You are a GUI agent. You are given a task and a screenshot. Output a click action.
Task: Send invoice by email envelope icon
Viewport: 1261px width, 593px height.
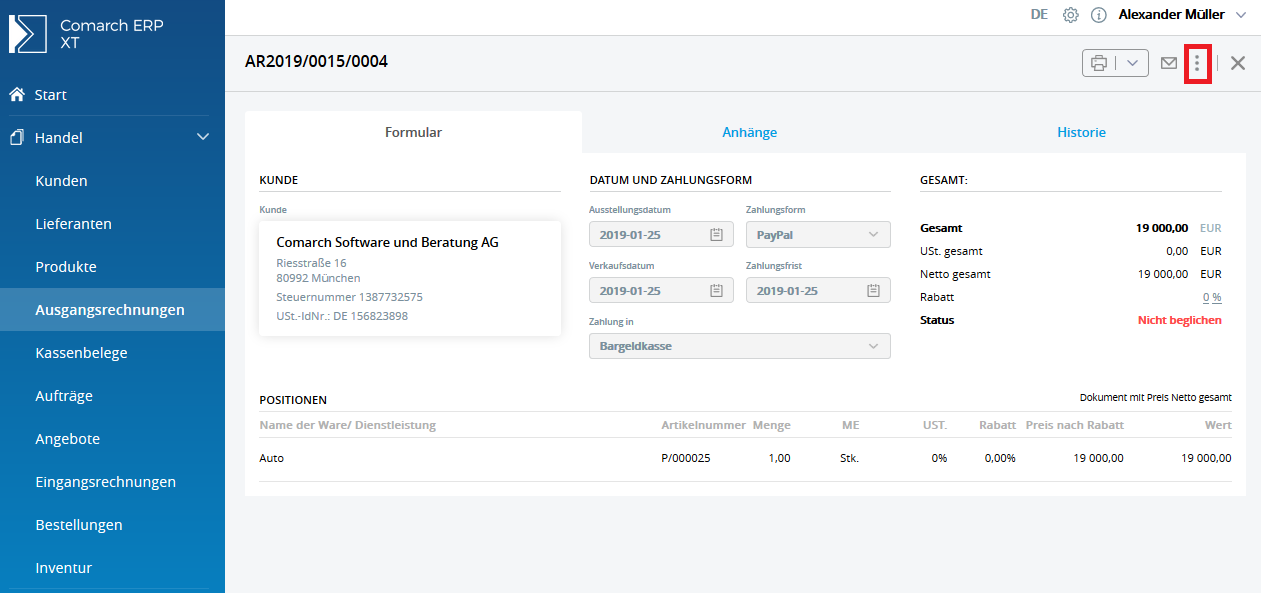point(1168,63)
